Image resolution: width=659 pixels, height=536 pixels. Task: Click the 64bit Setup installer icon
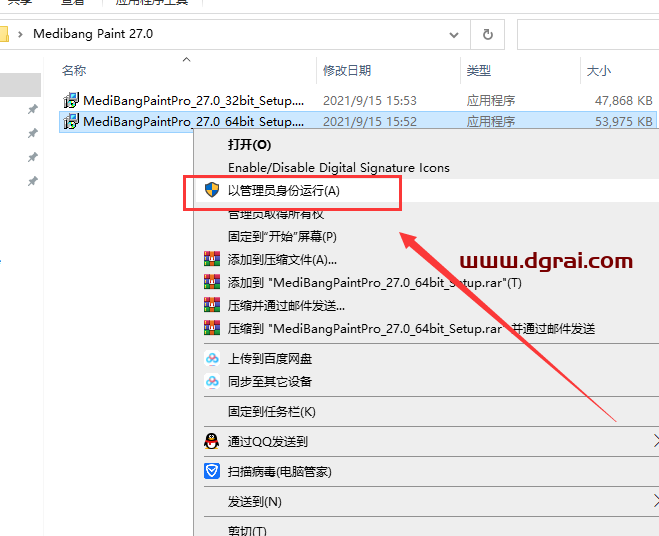tap(71, 121)
